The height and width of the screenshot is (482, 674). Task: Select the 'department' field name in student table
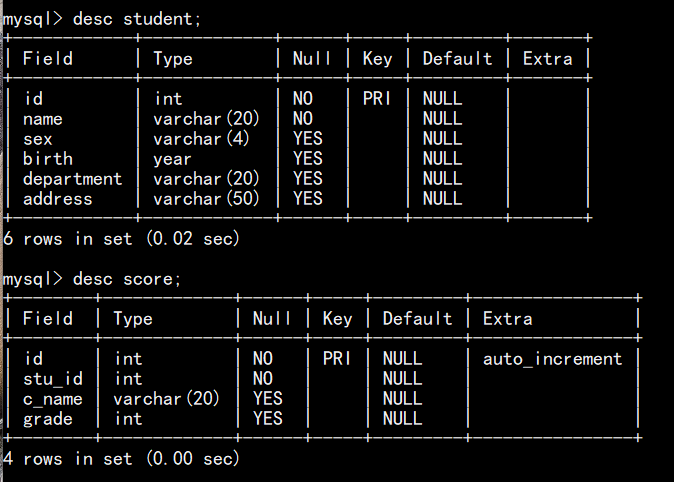coord(73,179)
